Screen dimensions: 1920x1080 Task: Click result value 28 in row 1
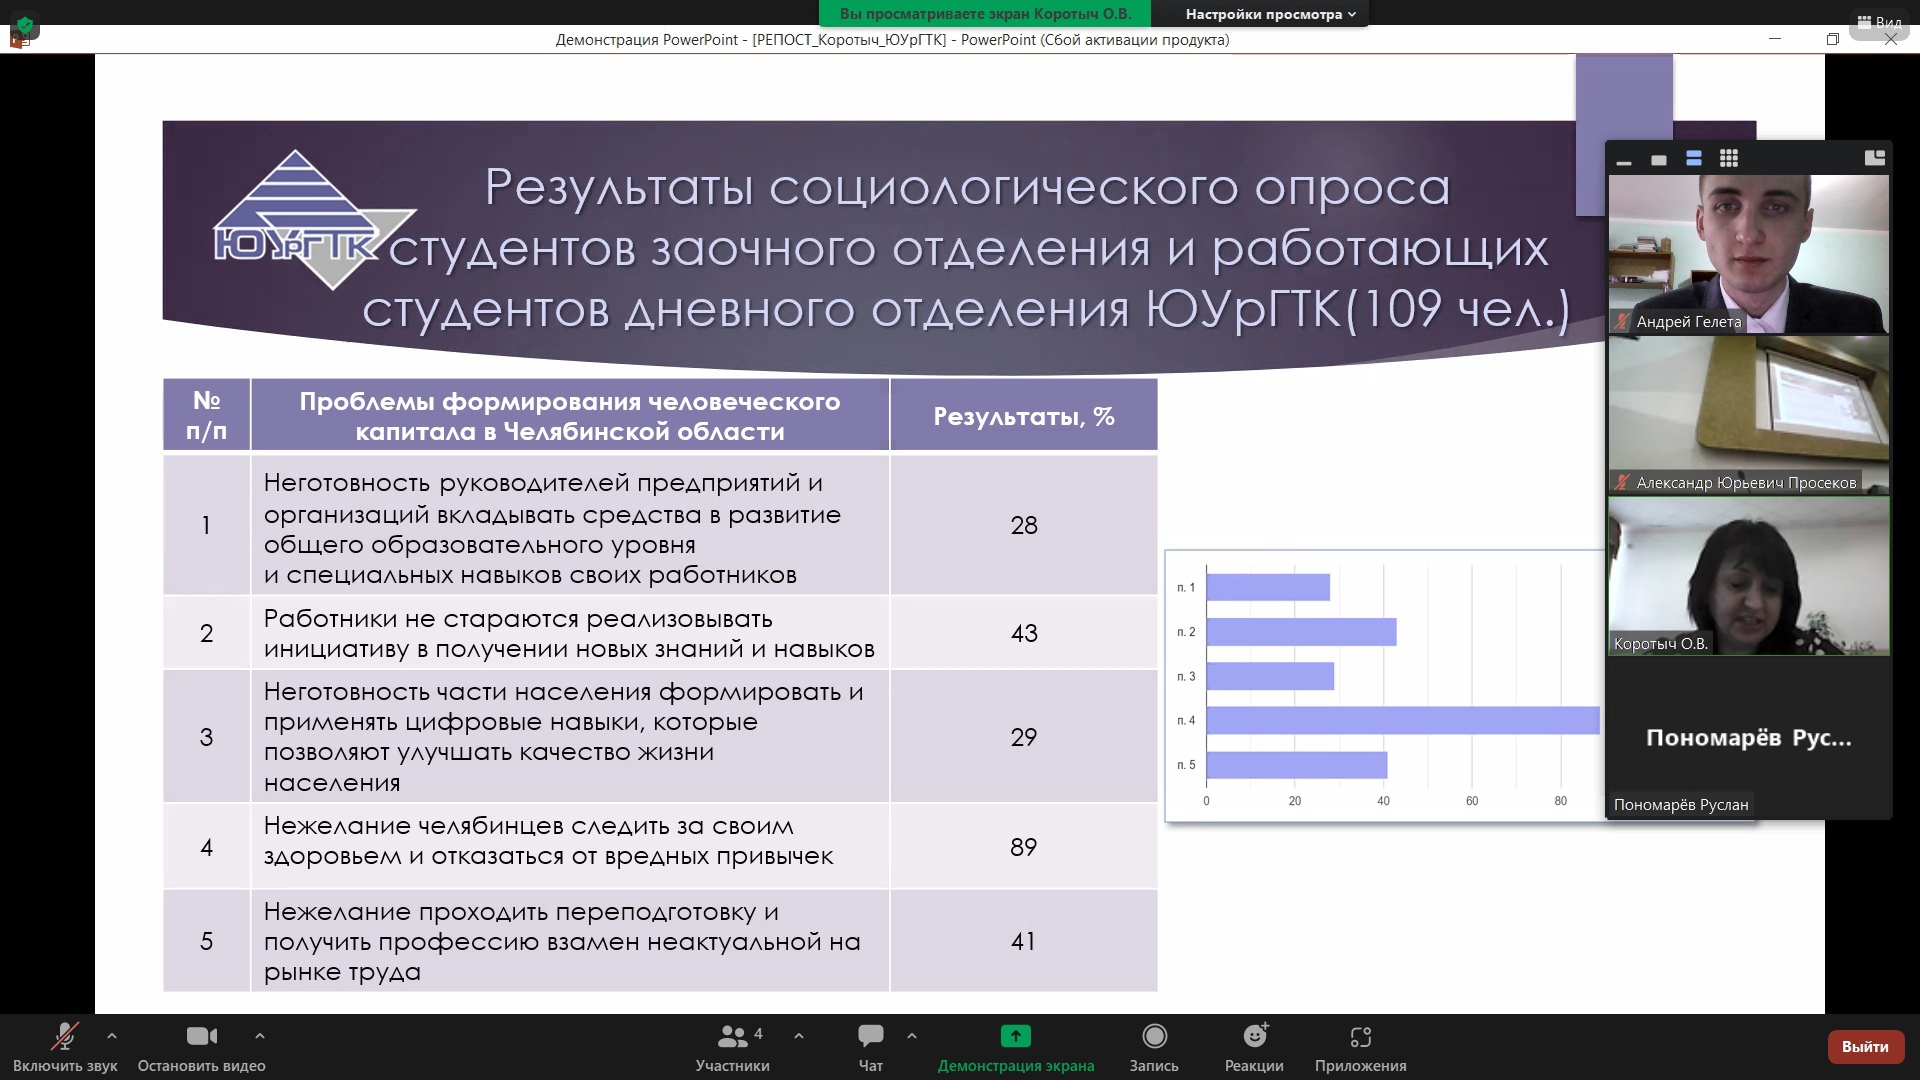point(1024,525)
